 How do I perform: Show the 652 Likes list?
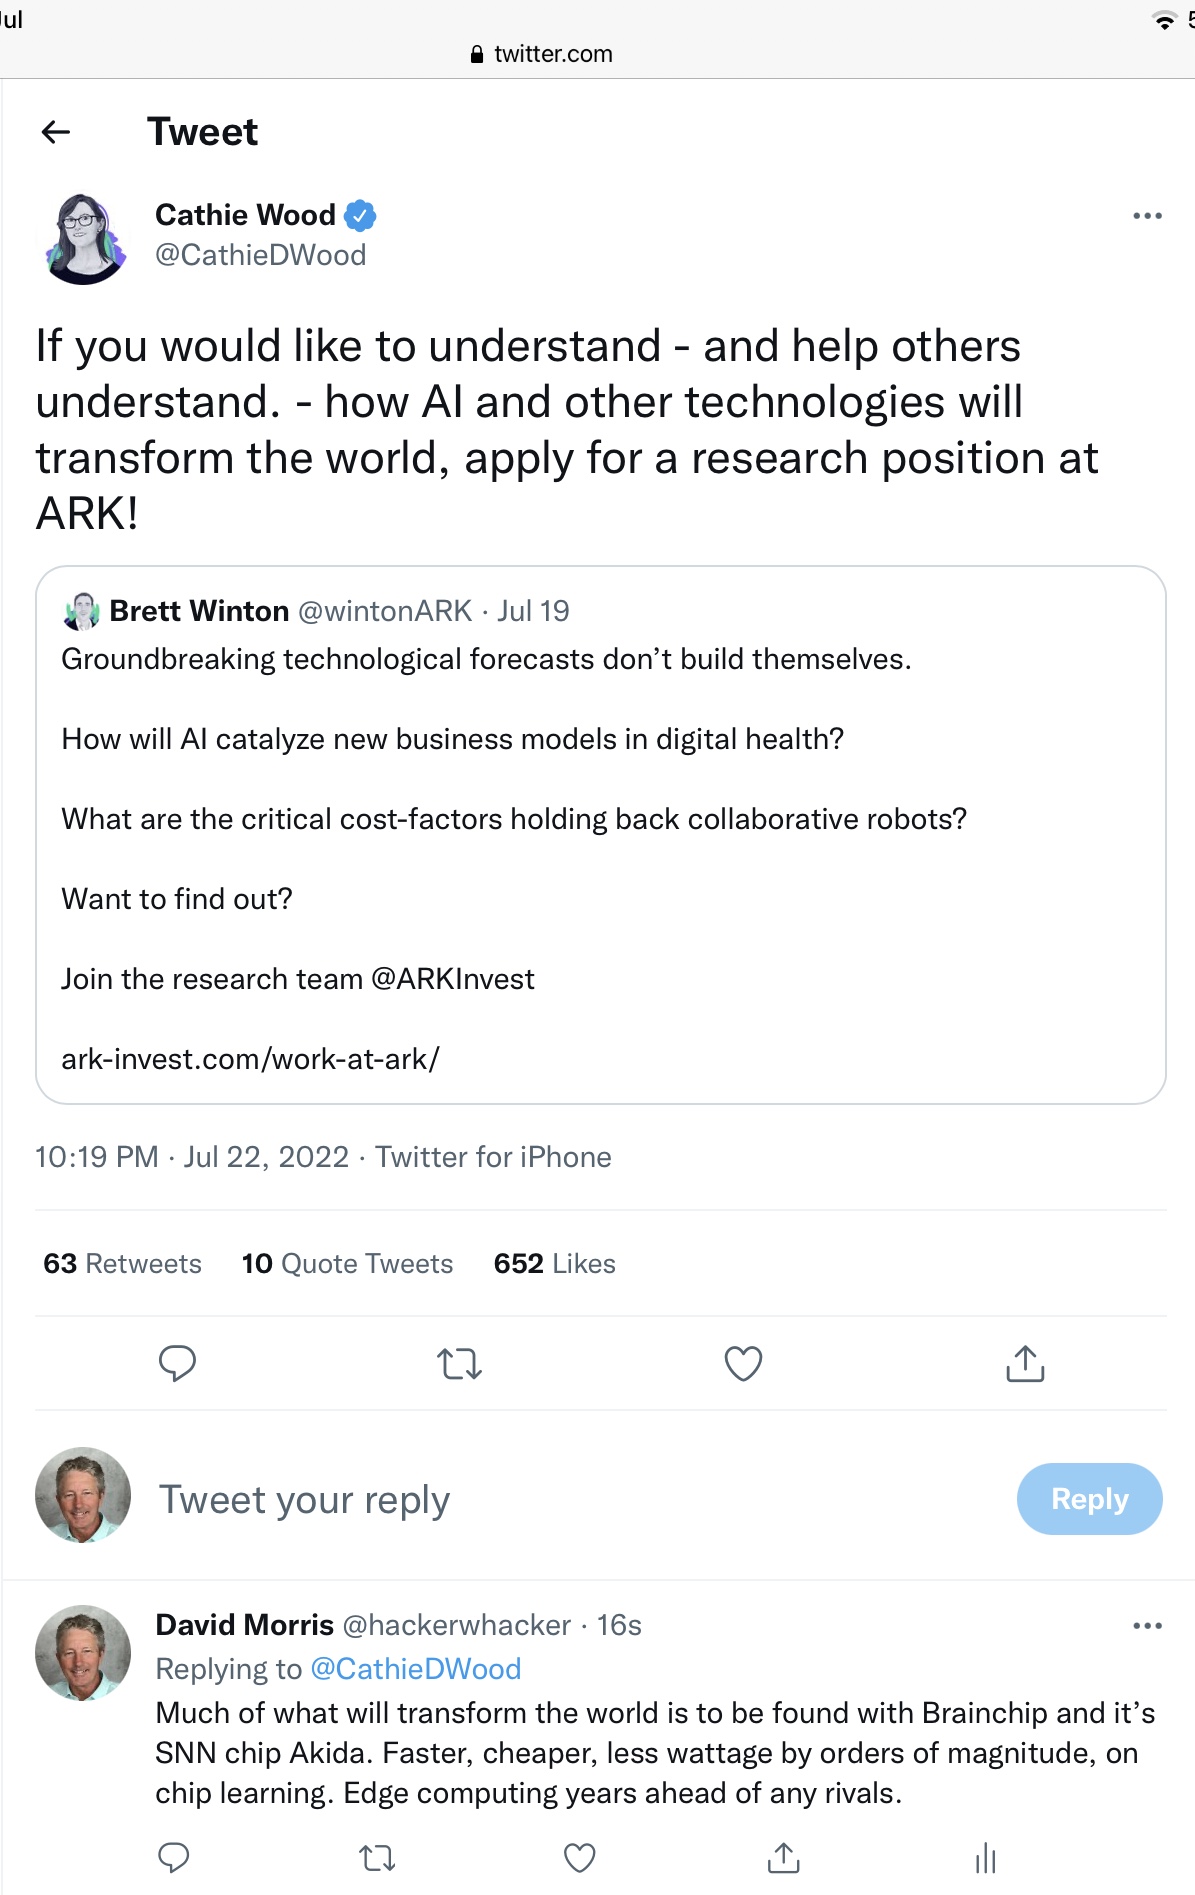[x=554, y=1264]
